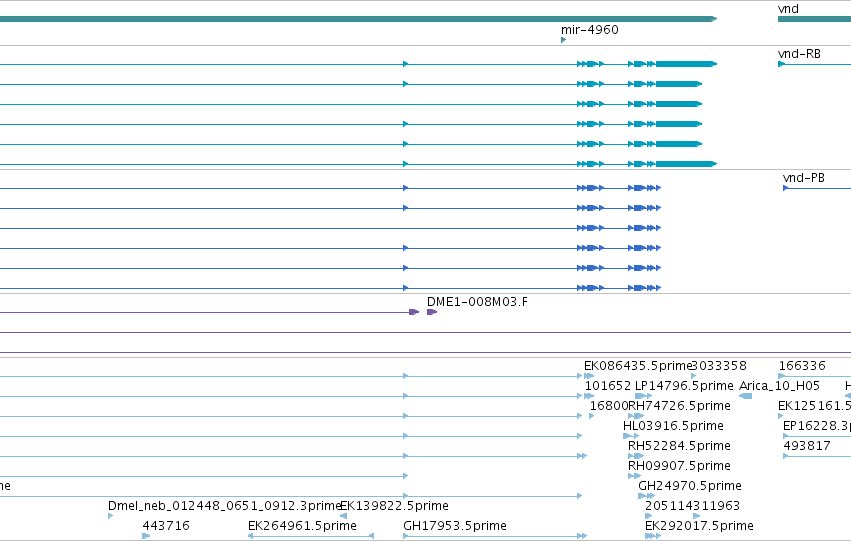Click the 3033358 alignment label
The height and width of the screenshot is (541, 851).
719,366
